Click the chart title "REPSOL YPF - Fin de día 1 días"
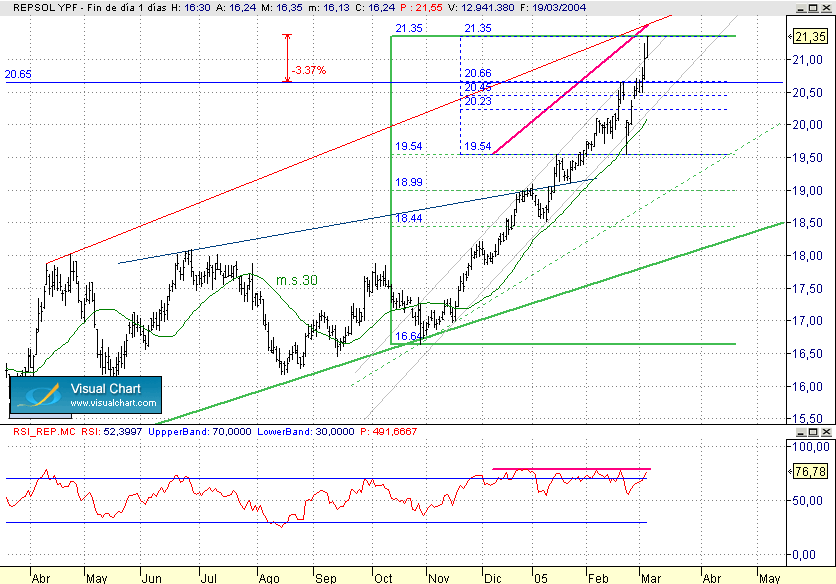 tap(90, 8)
